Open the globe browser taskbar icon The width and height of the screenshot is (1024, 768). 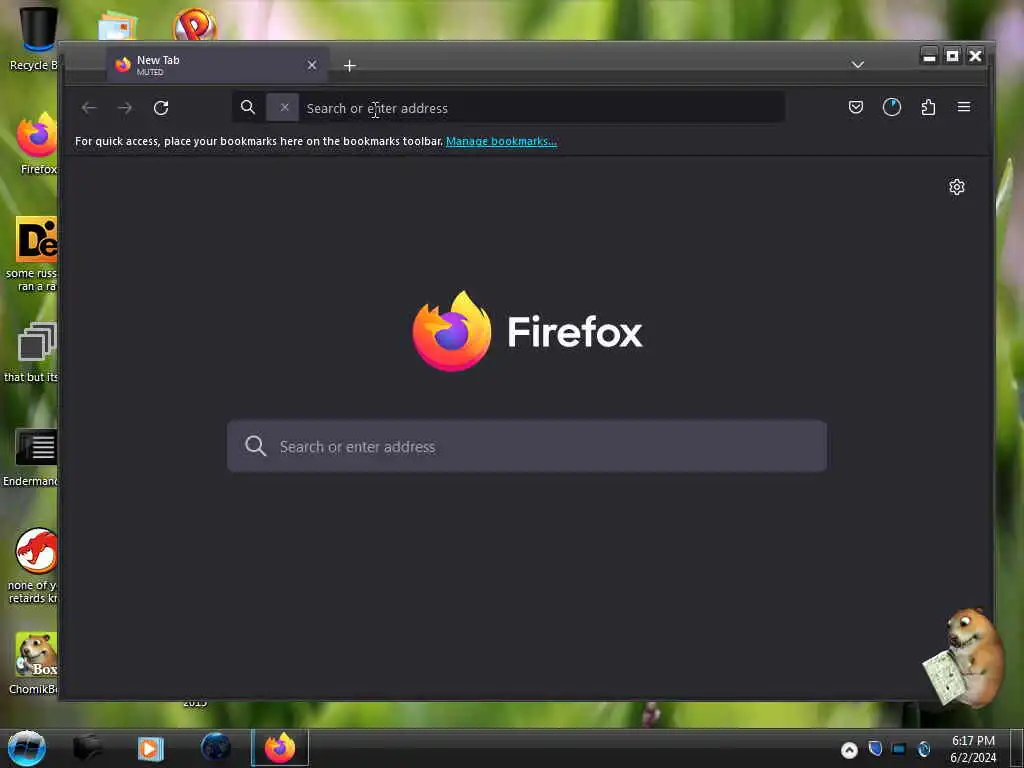click(216, 748)
